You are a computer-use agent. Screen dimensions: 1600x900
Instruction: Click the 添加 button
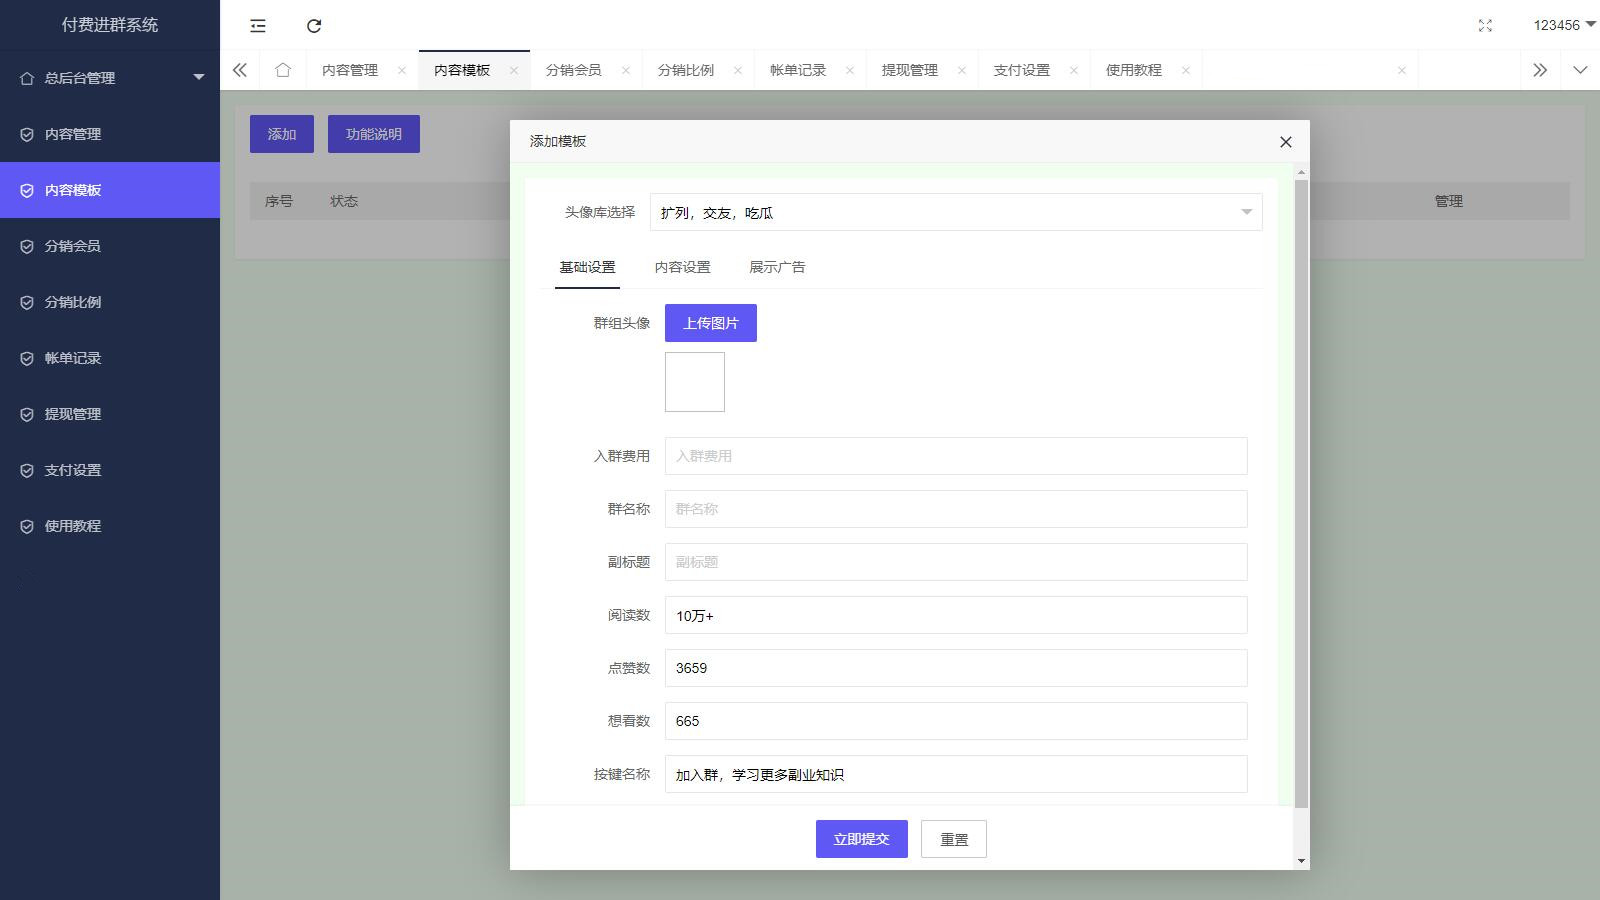coord(282,134)
